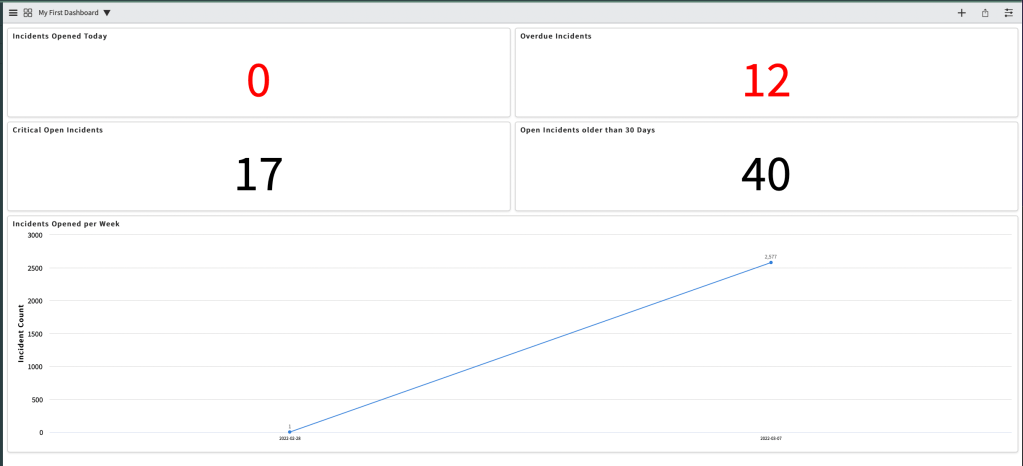Open the 40 incidents older than 30 days
This screenshot has width=1023, height=466.
[x=766, y=174]
